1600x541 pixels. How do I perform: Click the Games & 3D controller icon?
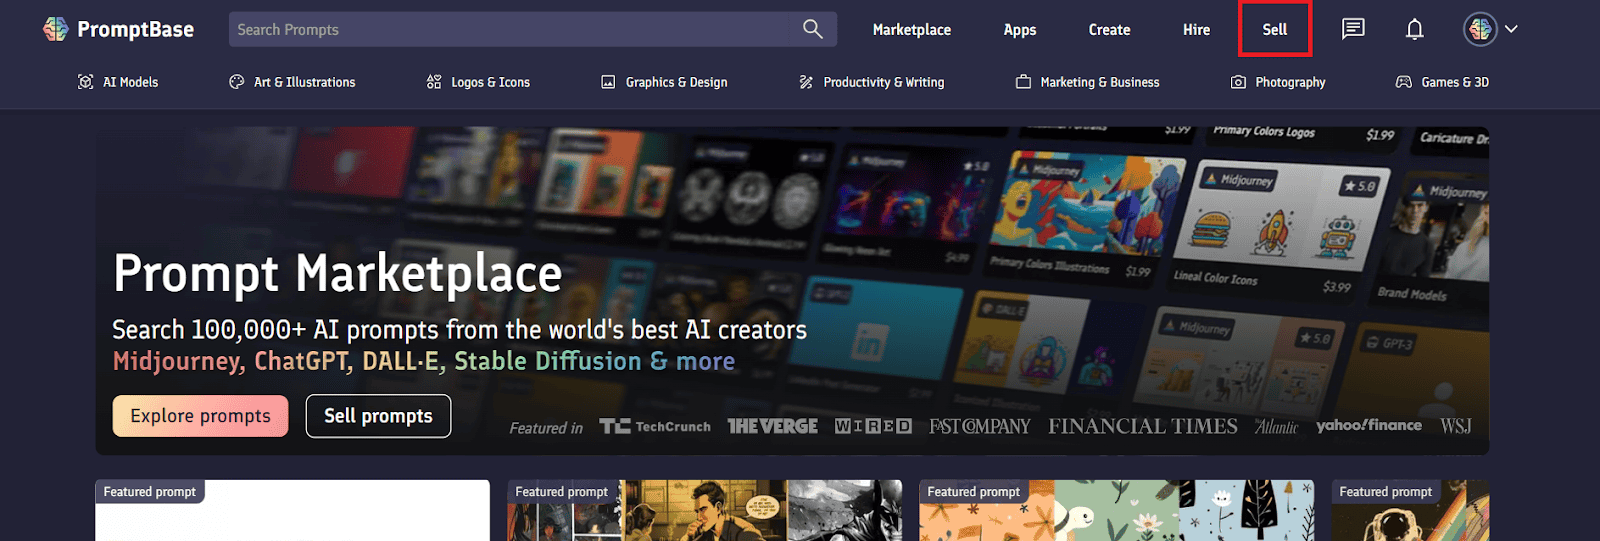[1404, 82]
